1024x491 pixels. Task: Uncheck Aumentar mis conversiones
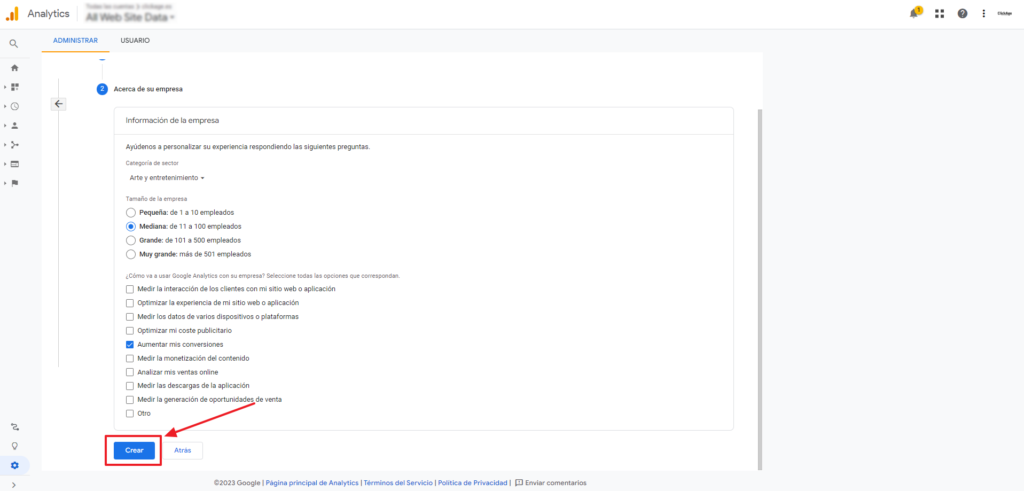click(x=129, y=344)
